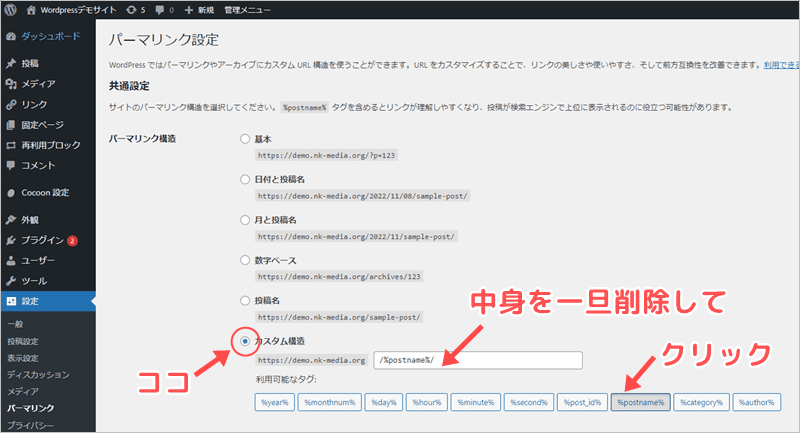
Task: Click the pin icon beside 投稿
Action: pyautogui.click(x=11, y=63)
